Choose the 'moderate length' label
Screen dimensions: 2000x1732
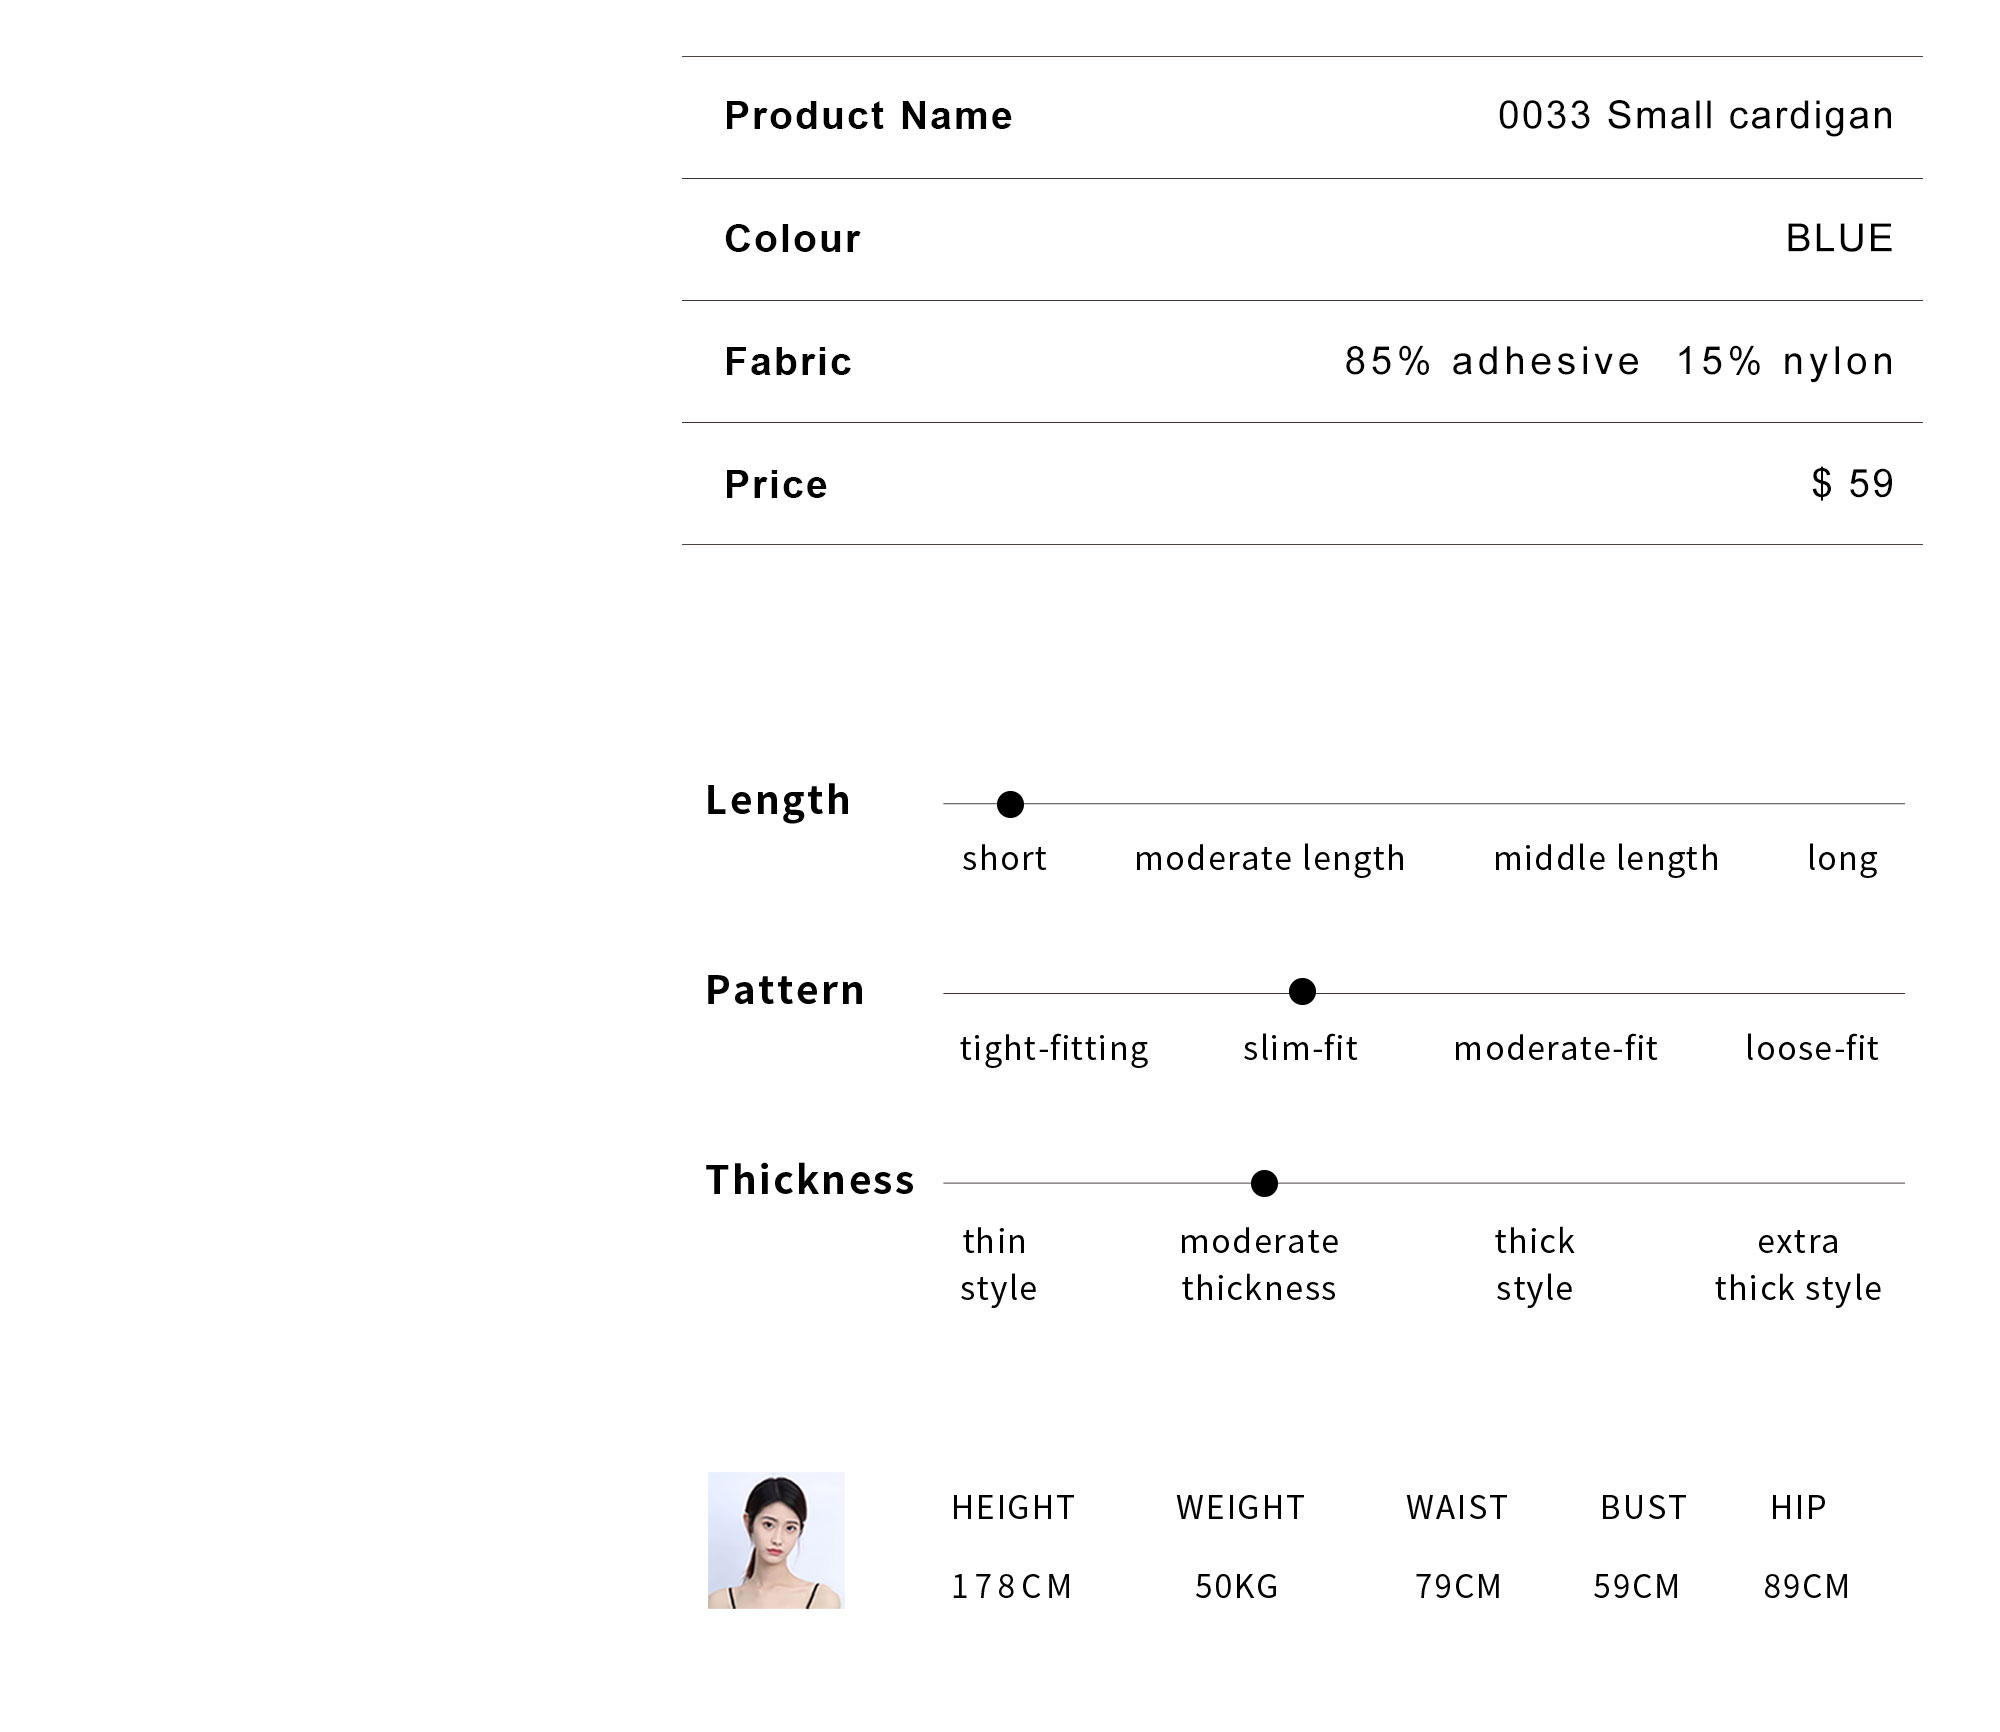(x=1270, y=859)
